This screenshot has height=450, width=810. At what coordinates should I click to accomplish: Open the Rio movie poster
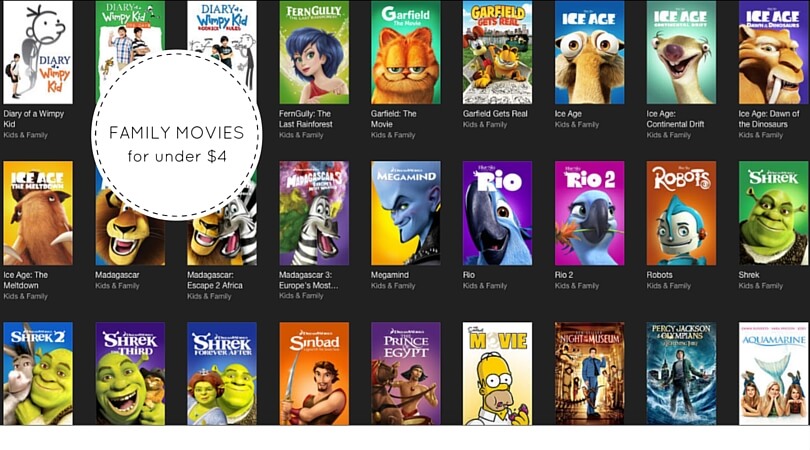pyautogui.click(x=497, y=213)
